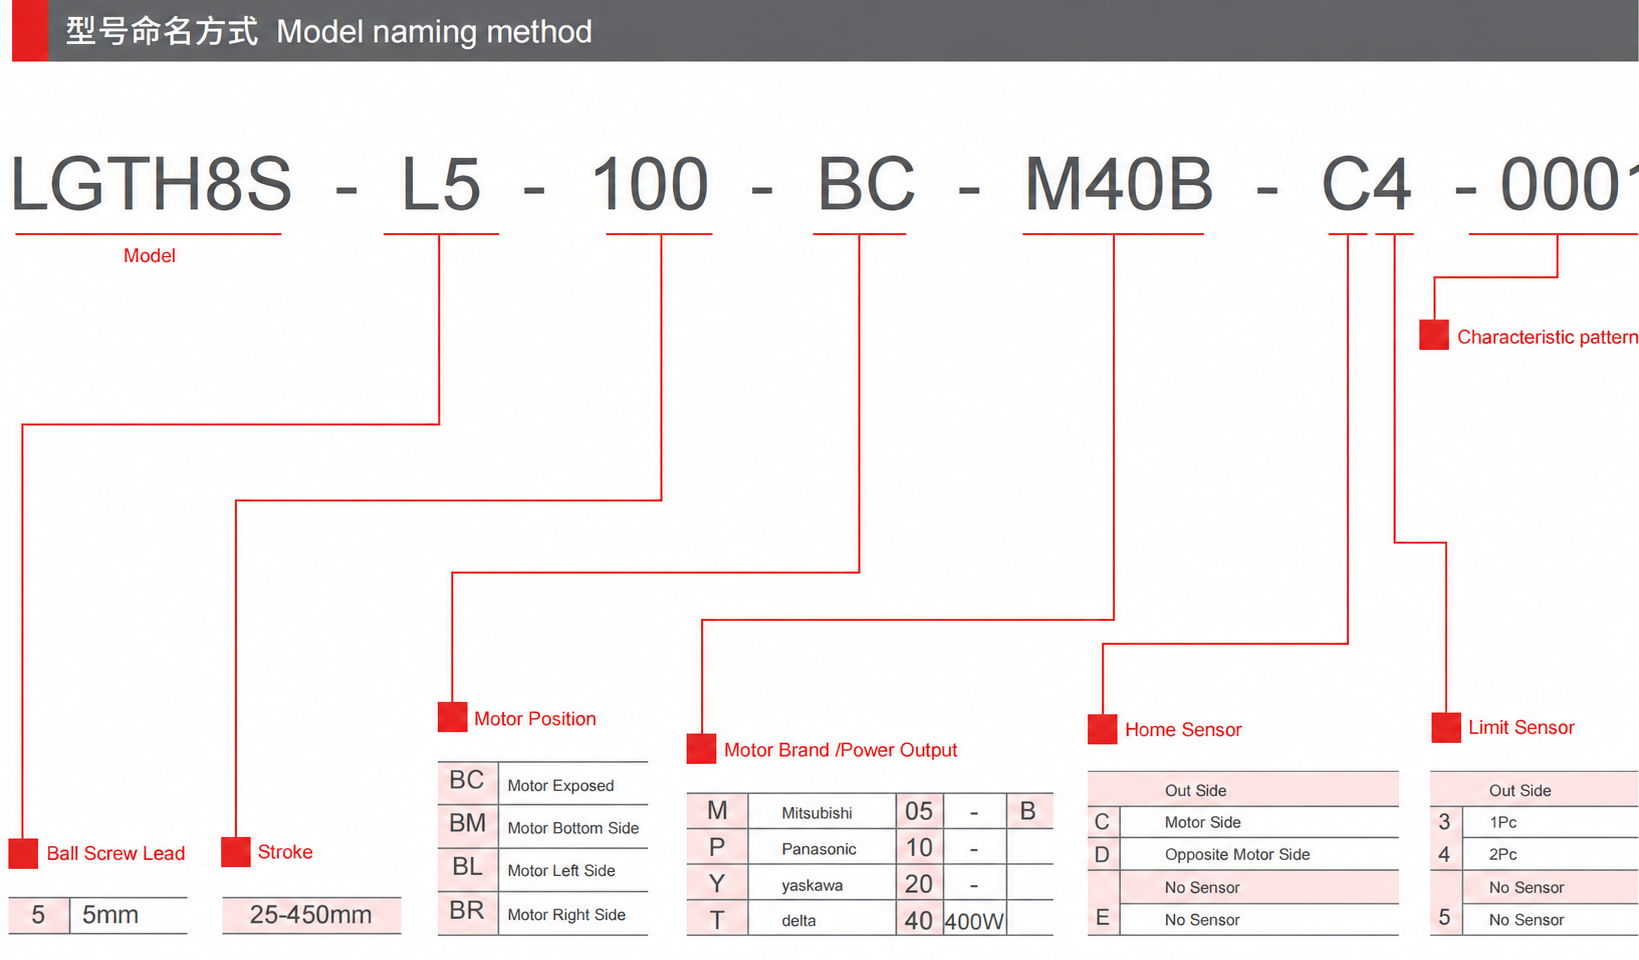This screenshot has height=960, width=1639.
Task: Click the 'Stroke' heading
Action: 285,852
